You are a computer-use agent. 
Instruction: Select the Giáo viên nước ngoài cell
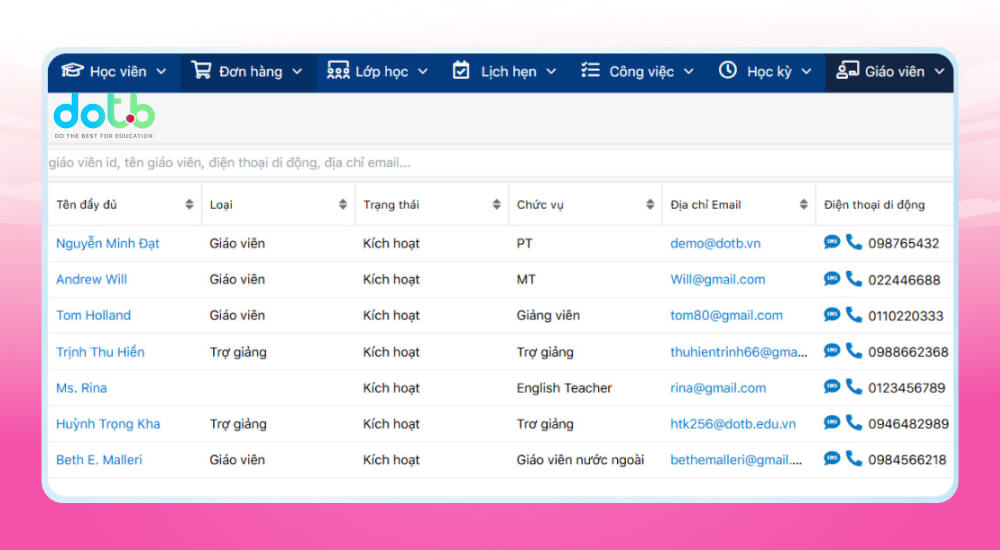coord(580,460)
